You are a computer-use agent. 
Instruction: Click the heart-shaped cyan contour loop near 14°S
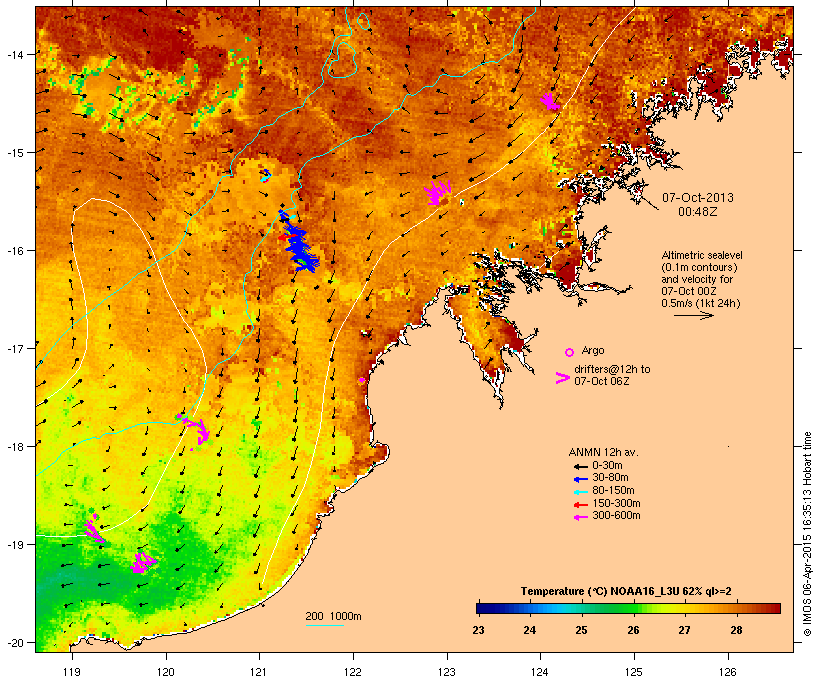(x=341, y=59)
